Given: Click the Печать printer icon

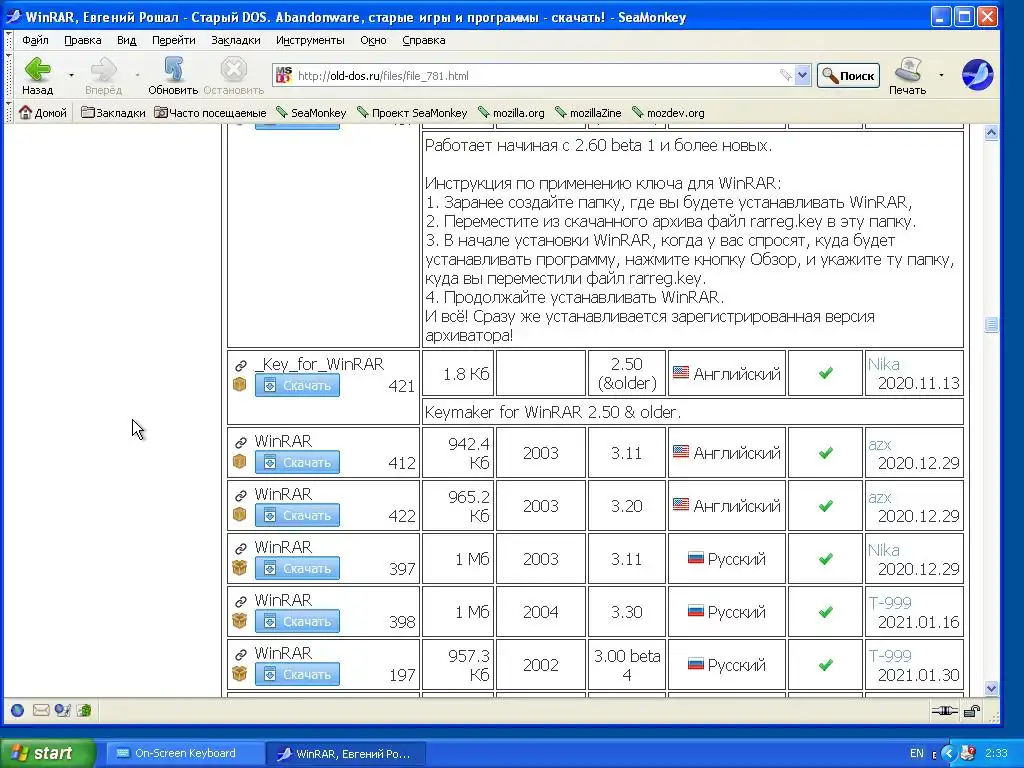Looking at the screenshot, I should click(x=907, y=70).
